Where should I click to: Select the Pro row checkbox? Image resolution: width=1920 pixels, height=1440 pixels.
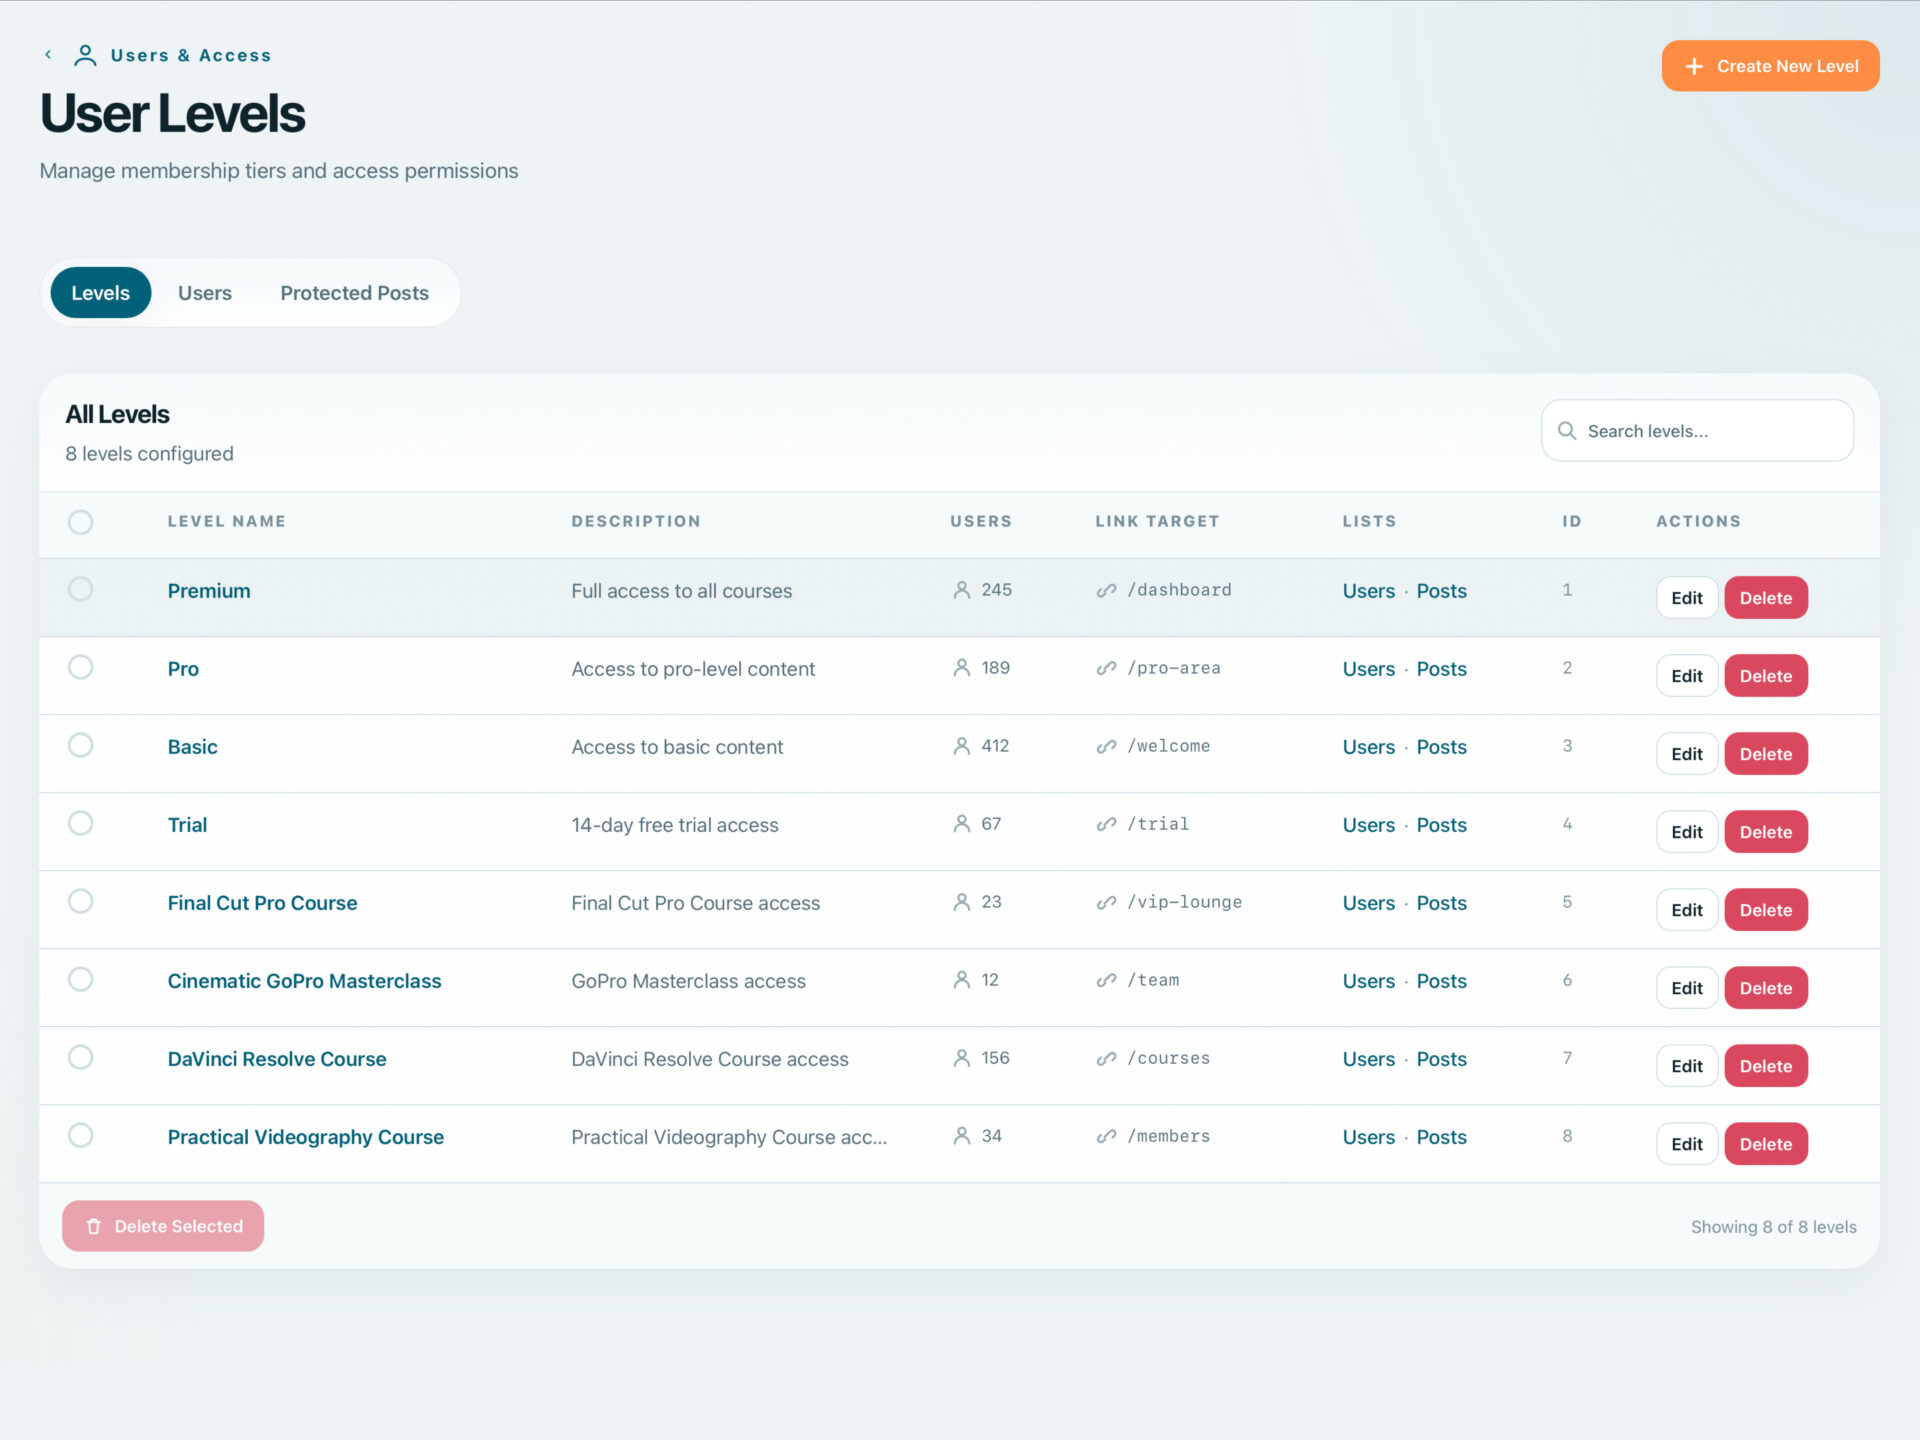(x=81, y=667)
